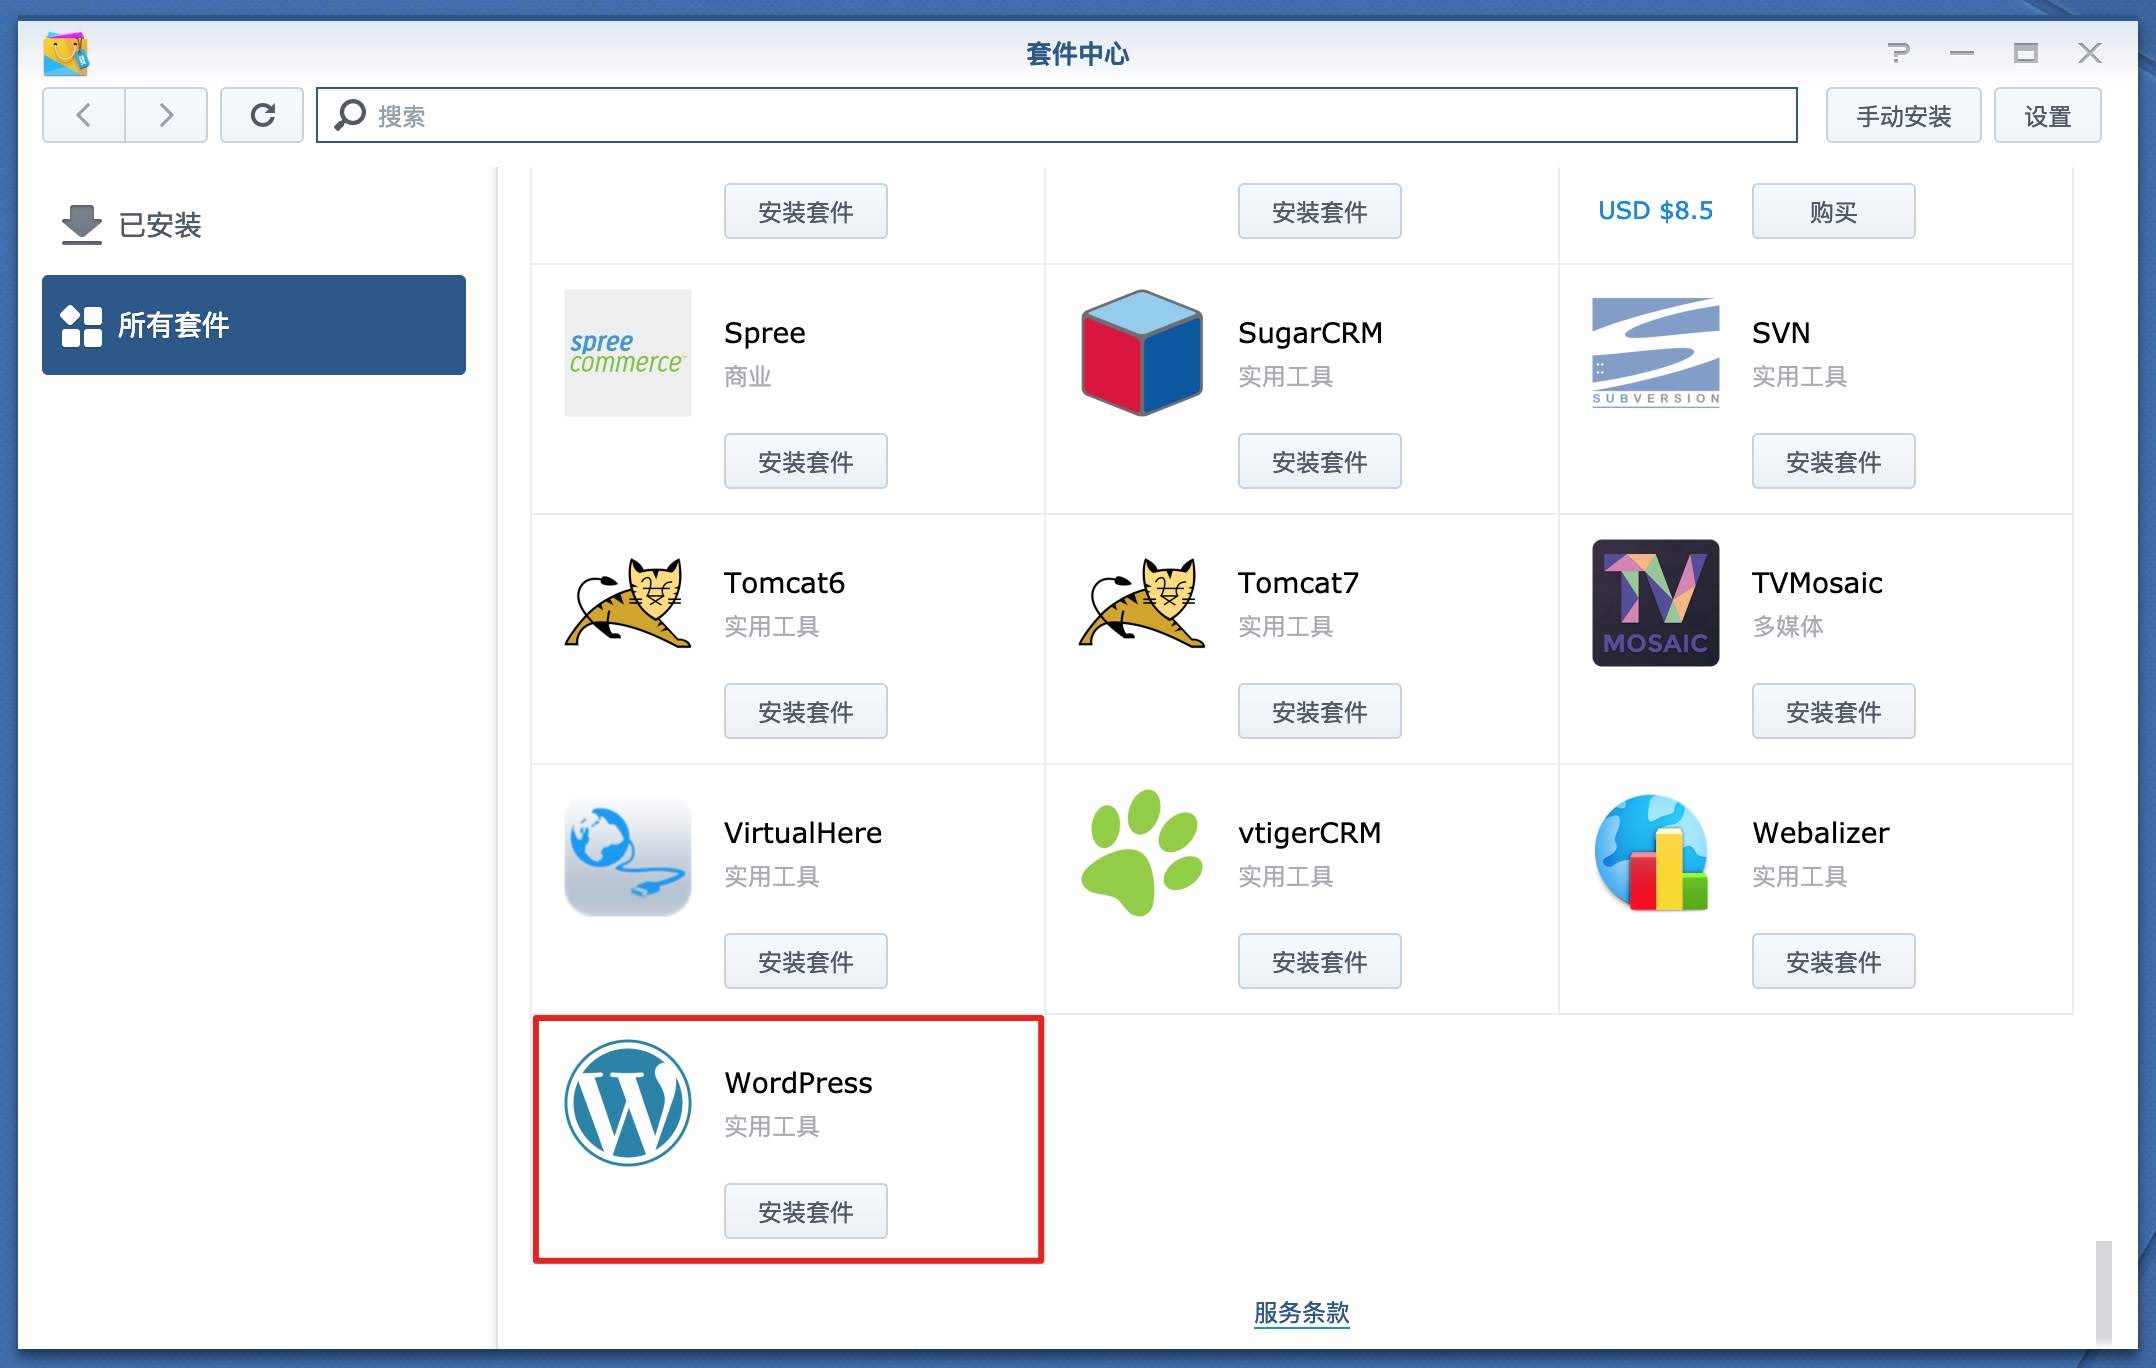Open the help question mark icon
Image resolution: width=2156 pixels, height=1368 pixels.
(1897, 53)
